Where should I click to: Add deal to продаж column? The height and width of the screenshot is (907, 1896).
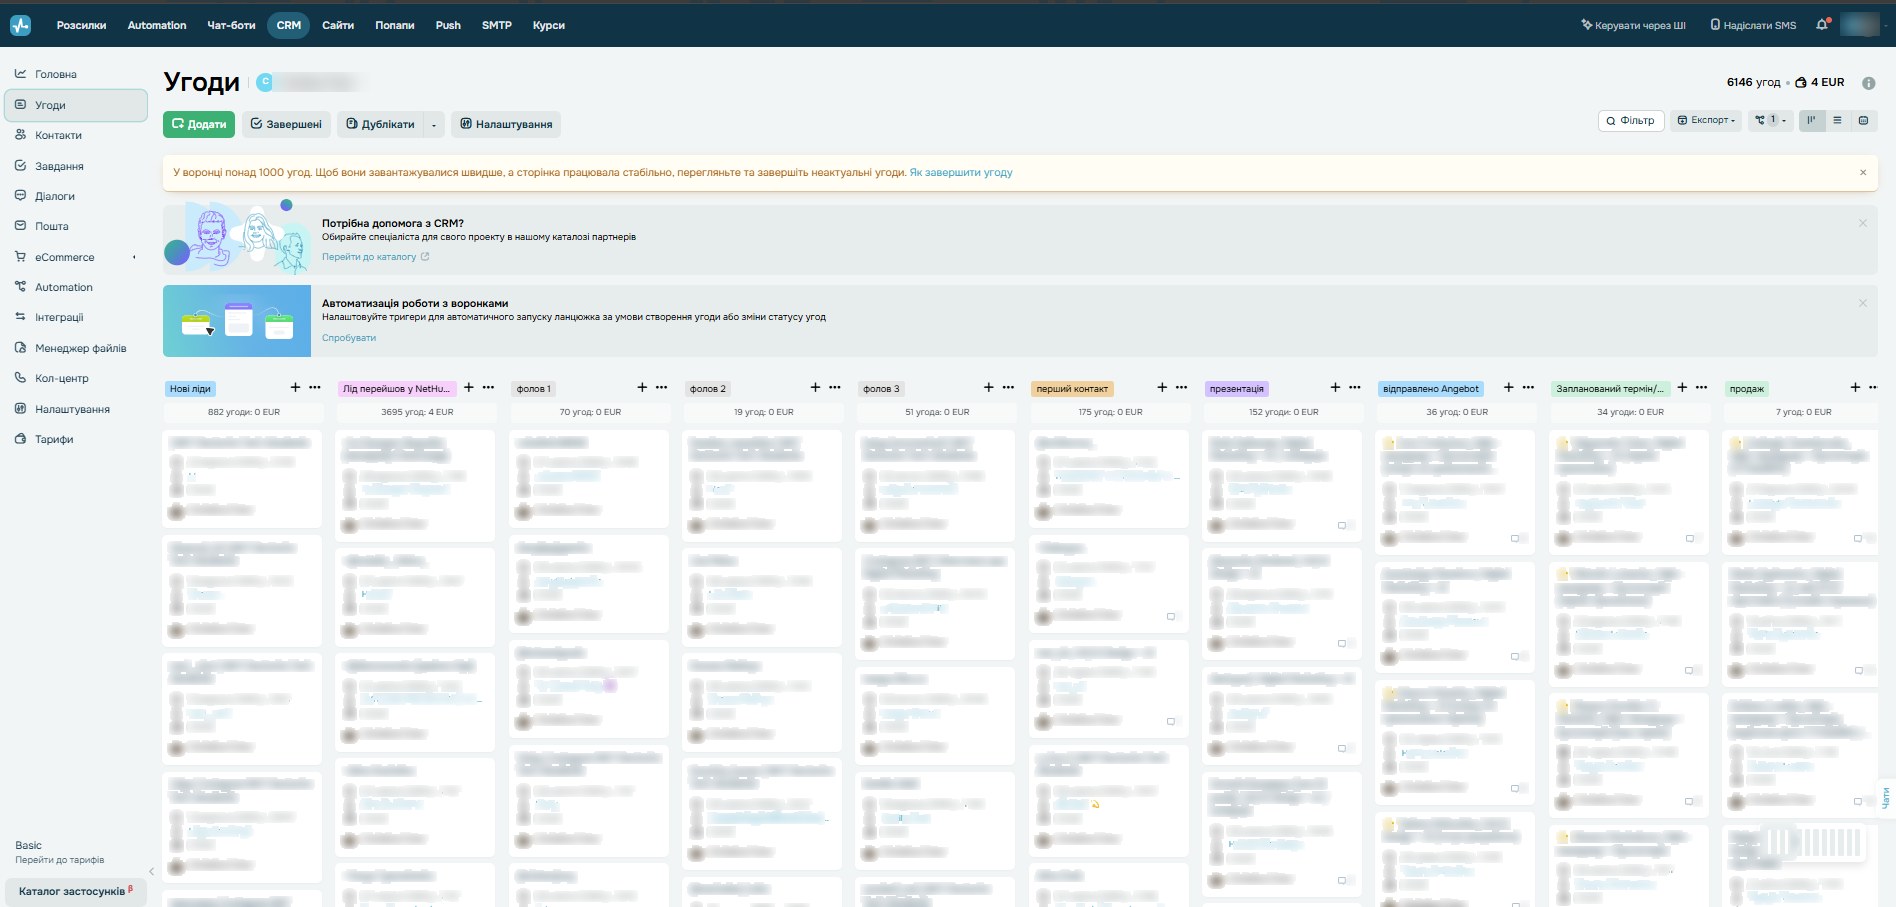pyautogui.click(x=1855, y=387)
